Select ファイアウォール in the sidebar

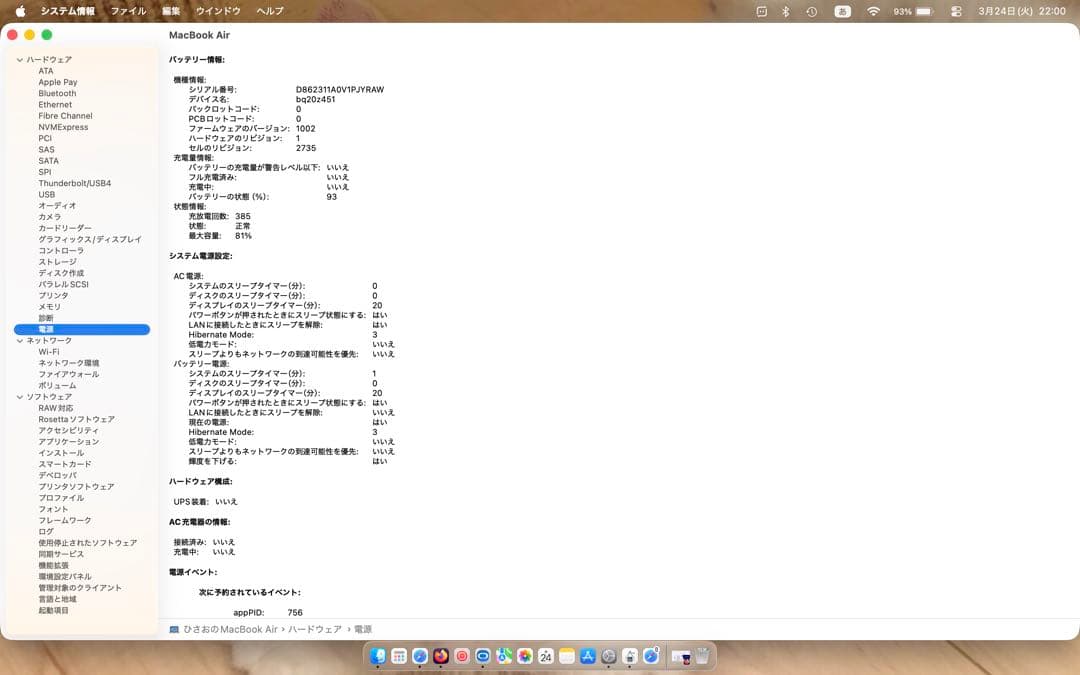click(69, 375)
